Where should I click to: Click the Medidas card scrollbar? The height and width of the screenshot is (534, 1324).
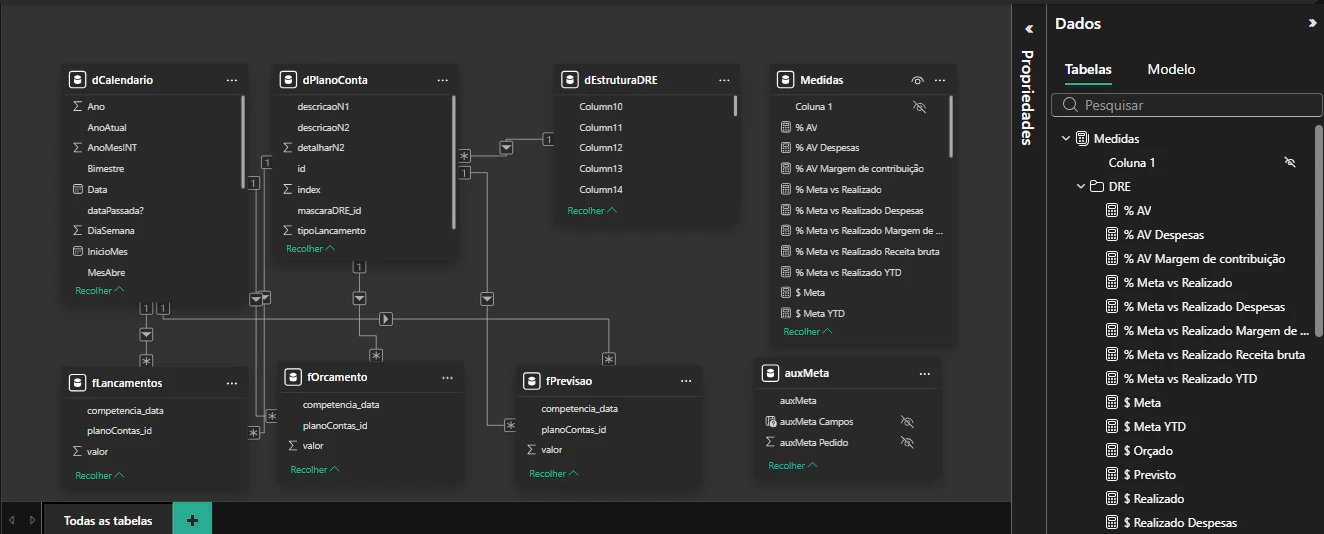[951, 126]
